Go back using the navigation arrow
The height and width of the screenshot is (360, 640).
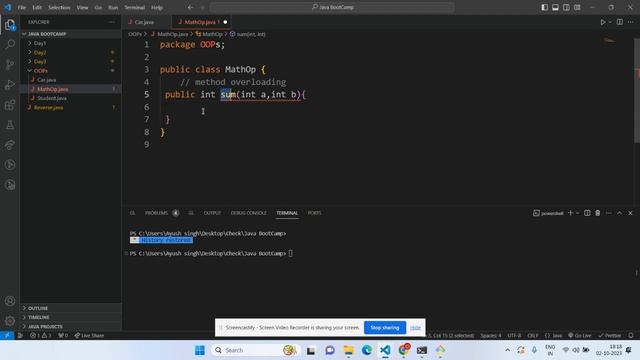[x=190, y=7]
